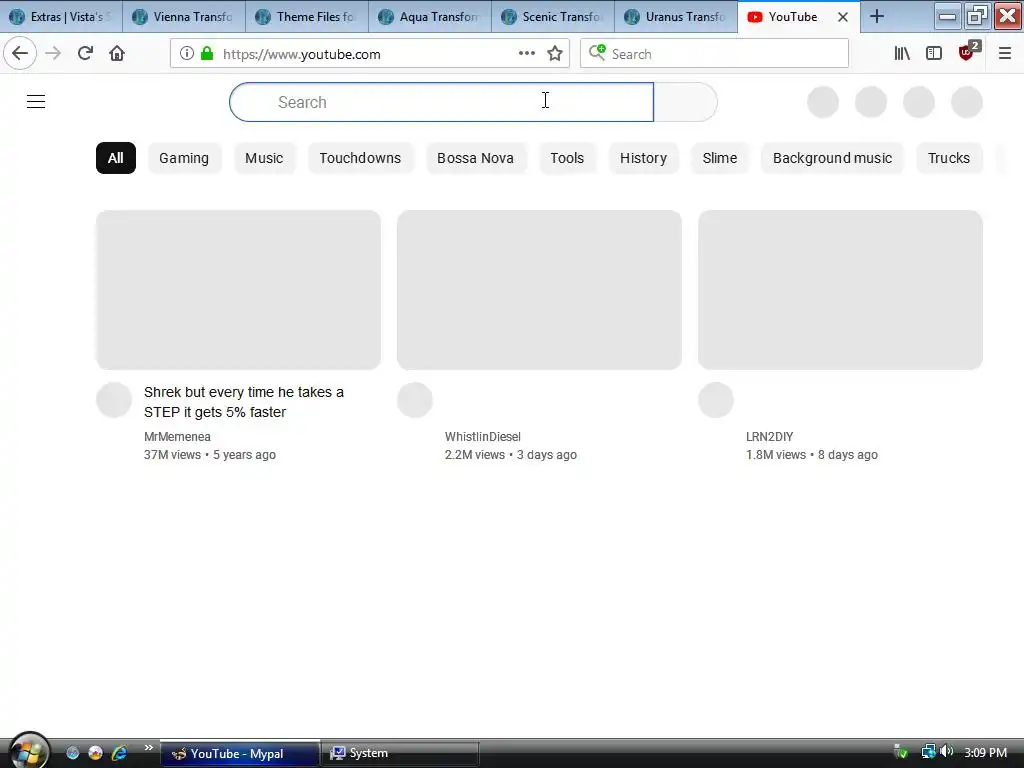Show the taskbar clock at 3:09 PM
The width and height of the screenshot is (1024, 768).
985,753
